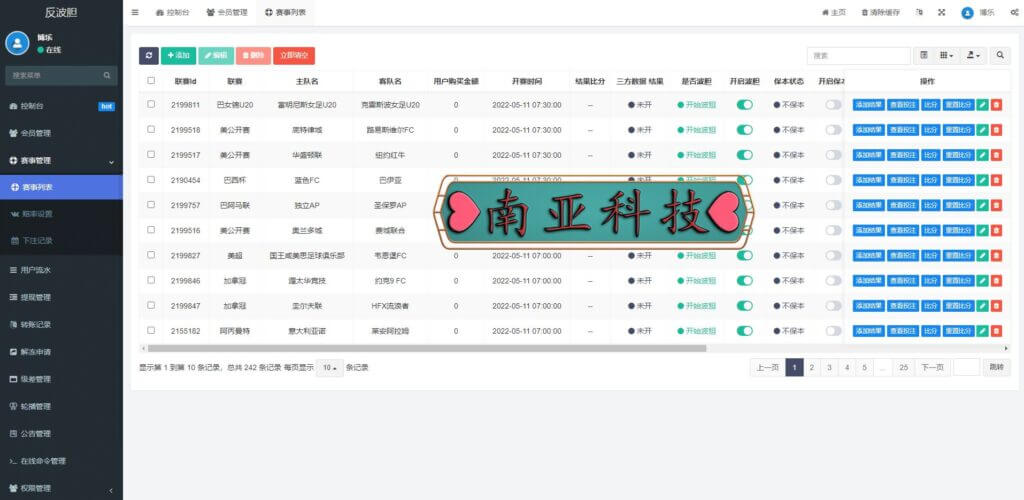
Task: Click the 跳转 jump button
Action: (997, 367)
